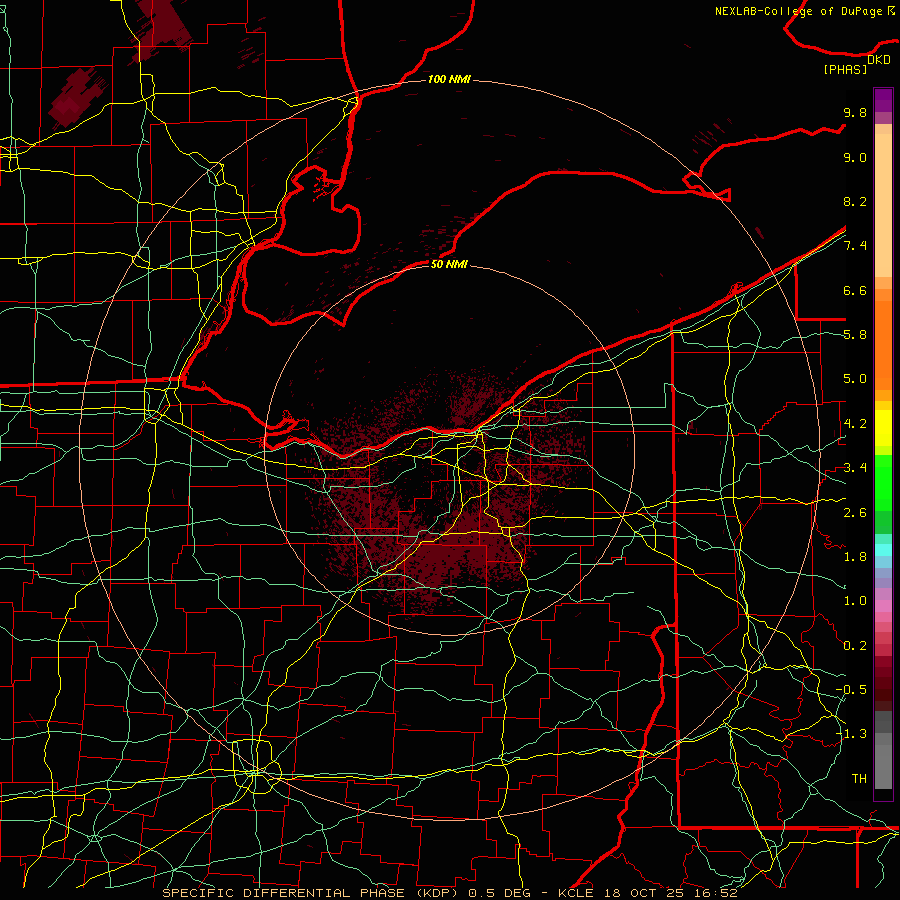Click the gray band of the color scale

[883, 751]
